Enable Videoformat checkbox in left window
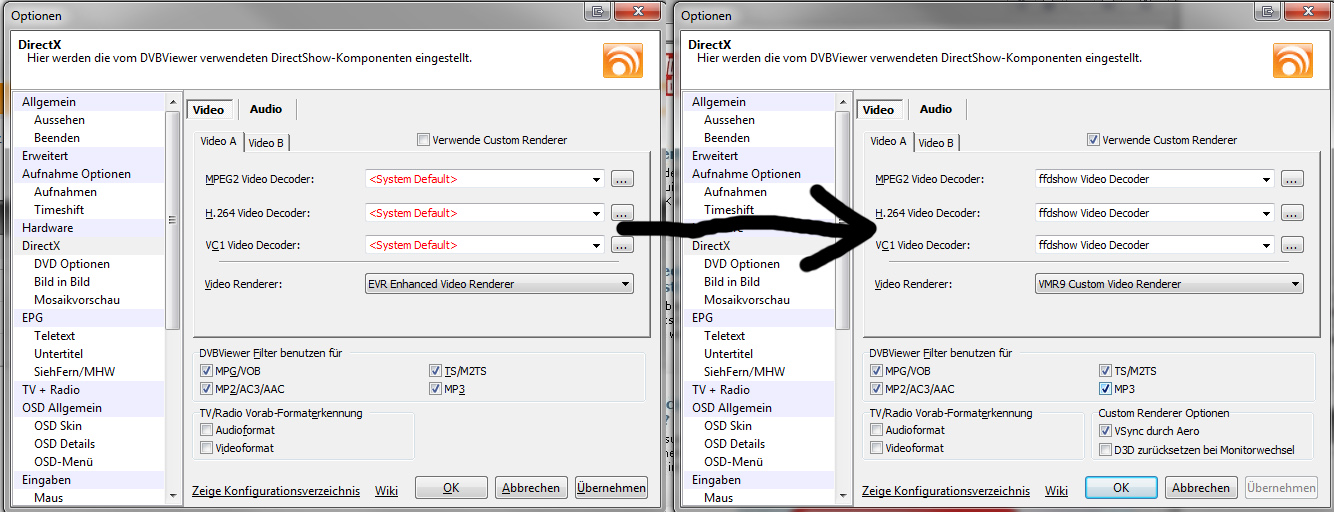Screen dimensions: 1334x512 pyautogui.click(x=206, y=448)
